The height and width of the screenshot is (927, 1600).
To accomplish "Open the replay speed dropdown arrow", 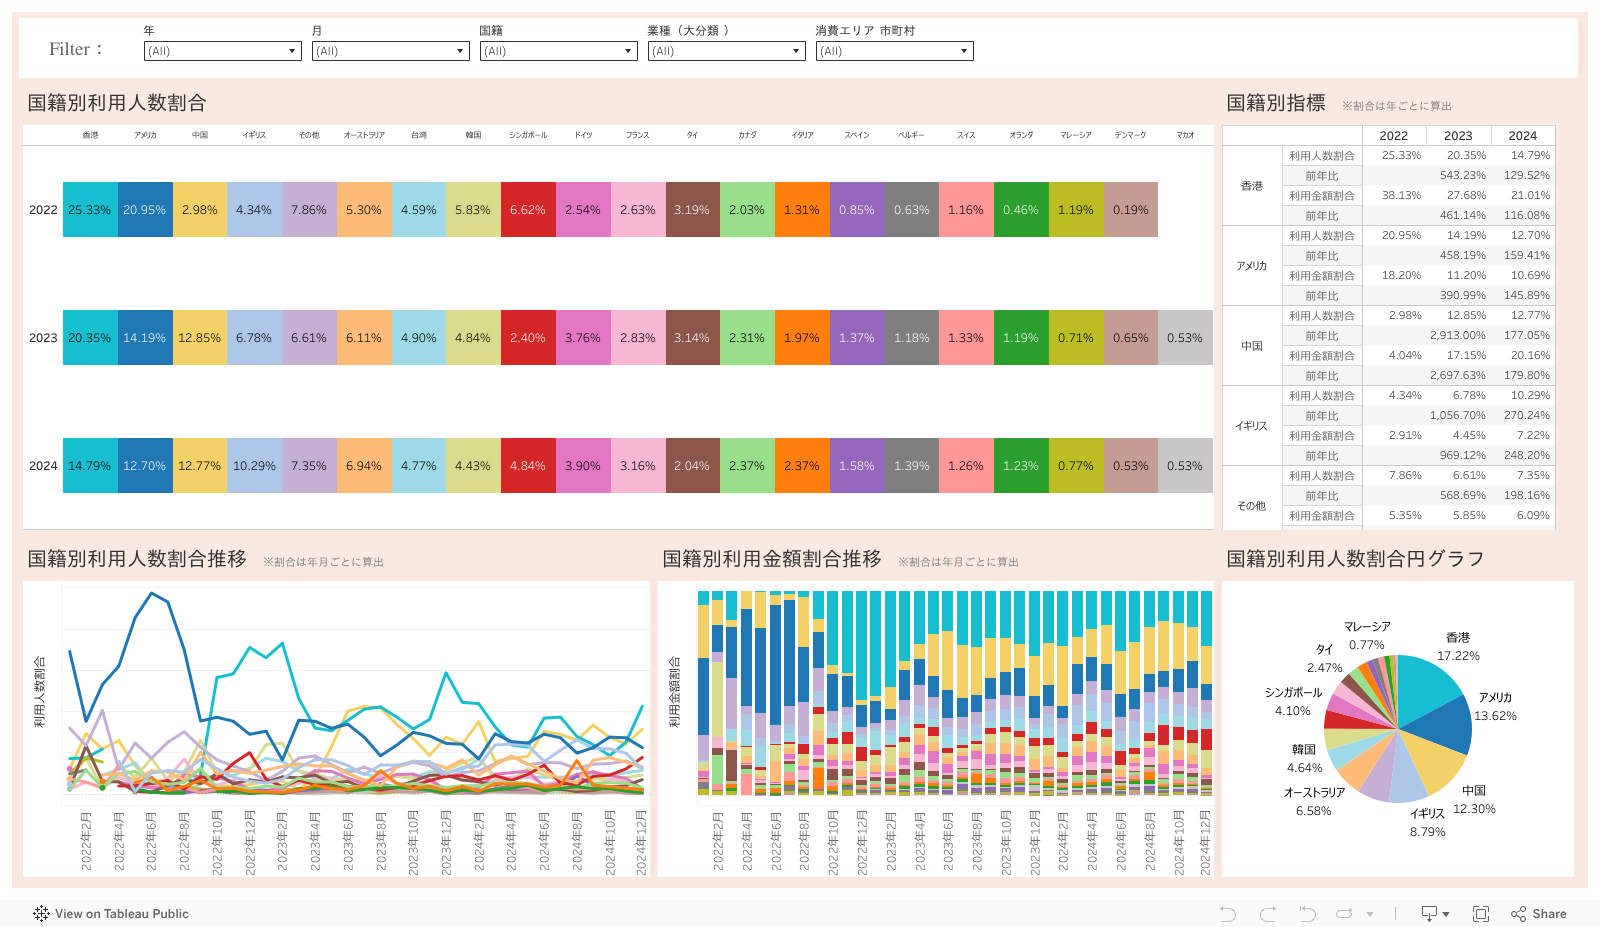I will click(1370, 914).
